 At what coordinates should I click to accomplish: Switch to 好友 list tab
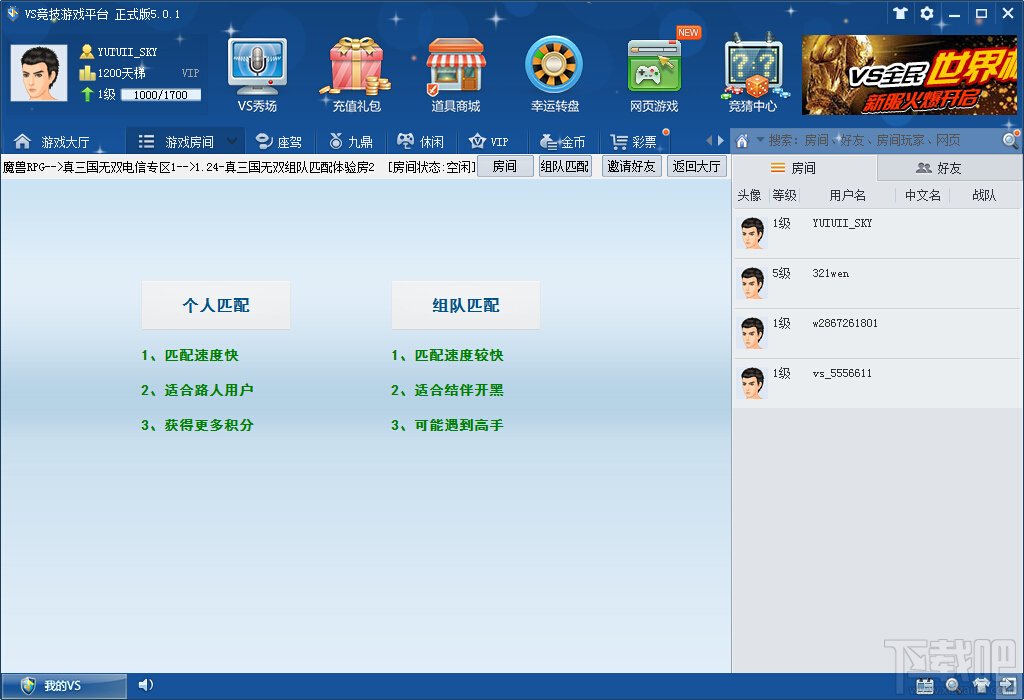click(950, 168)
